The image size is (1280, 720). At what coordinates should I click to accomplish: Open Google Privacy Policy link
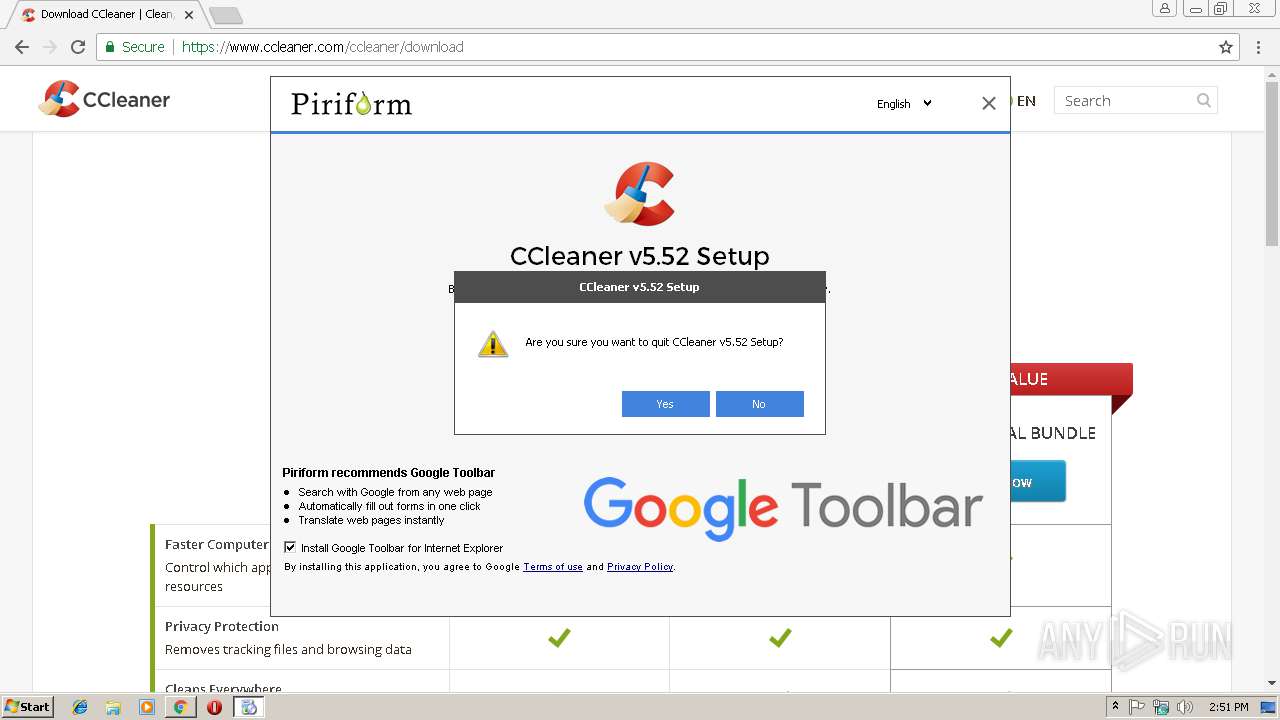640,567
